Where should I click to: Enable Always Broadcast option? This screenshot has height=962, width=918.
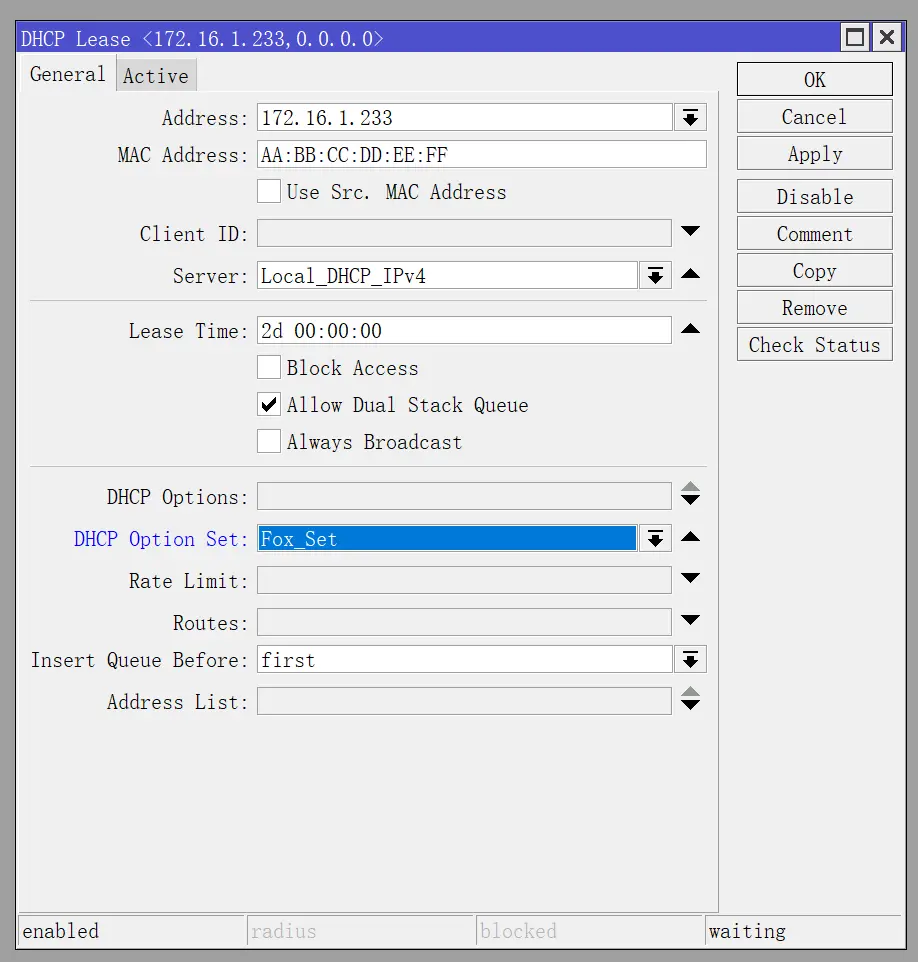tap(269, 441)
